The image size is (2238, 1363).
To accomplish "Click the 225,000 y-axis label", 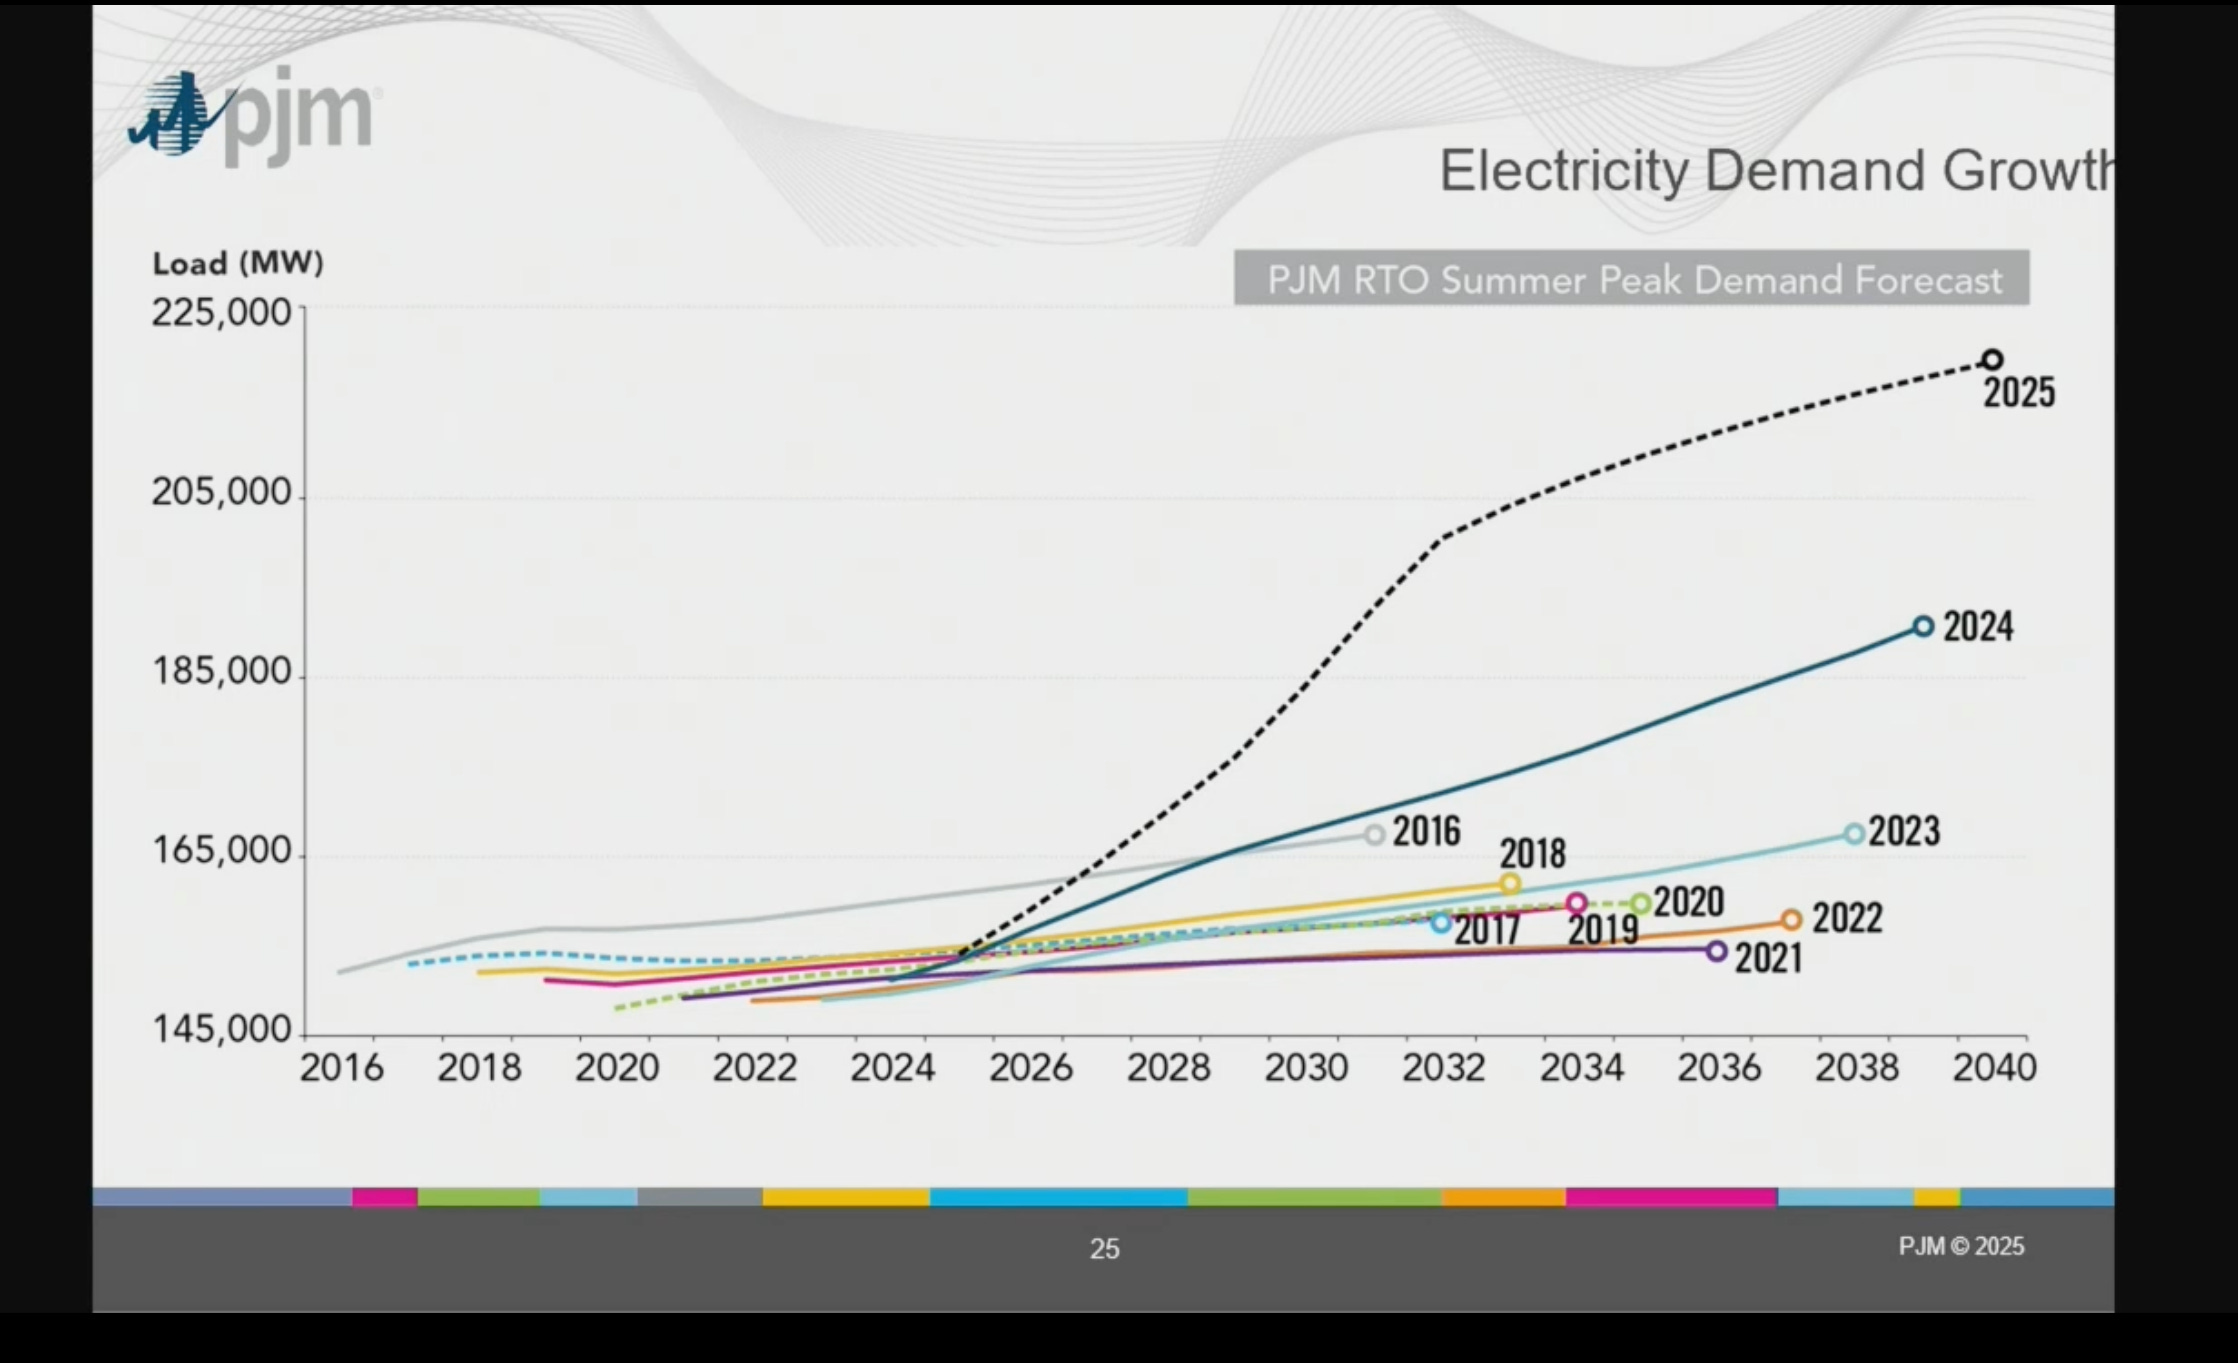I will click(221, 313).
